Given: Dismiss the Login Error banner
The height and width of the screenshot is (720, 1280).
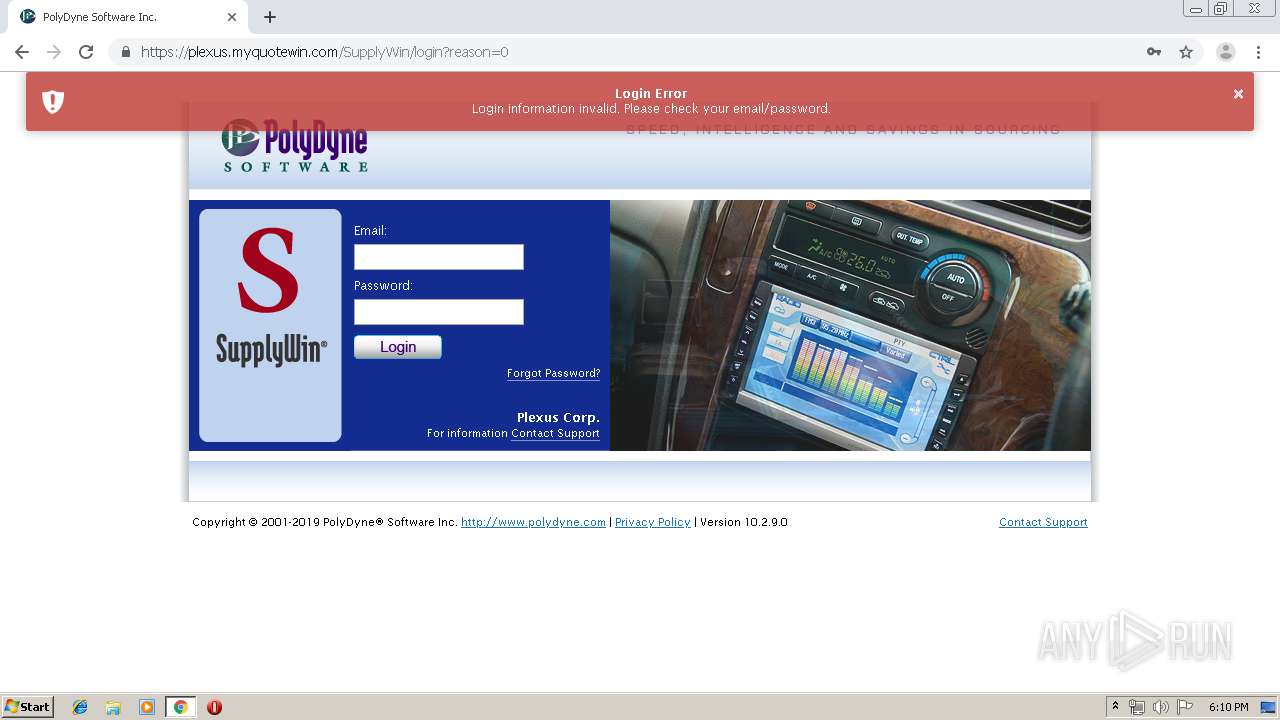Looking at the screenshot, I should 1238,94.
